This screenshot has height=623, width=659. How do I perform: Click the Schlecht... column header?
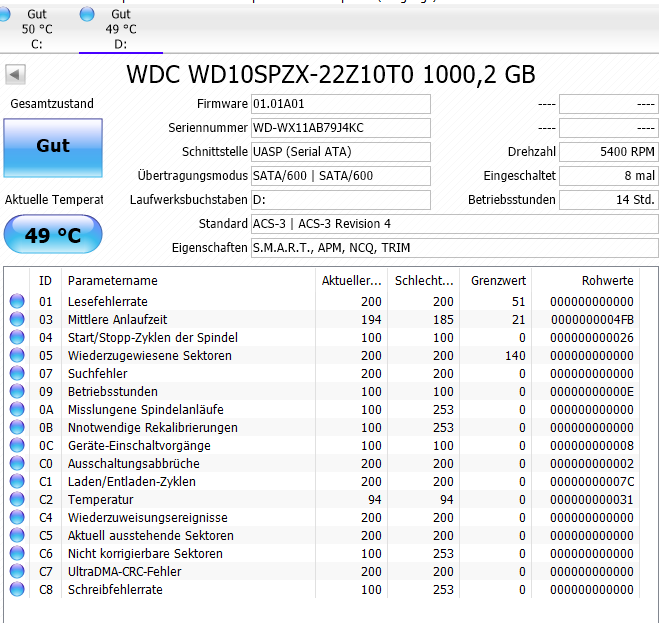424,280
